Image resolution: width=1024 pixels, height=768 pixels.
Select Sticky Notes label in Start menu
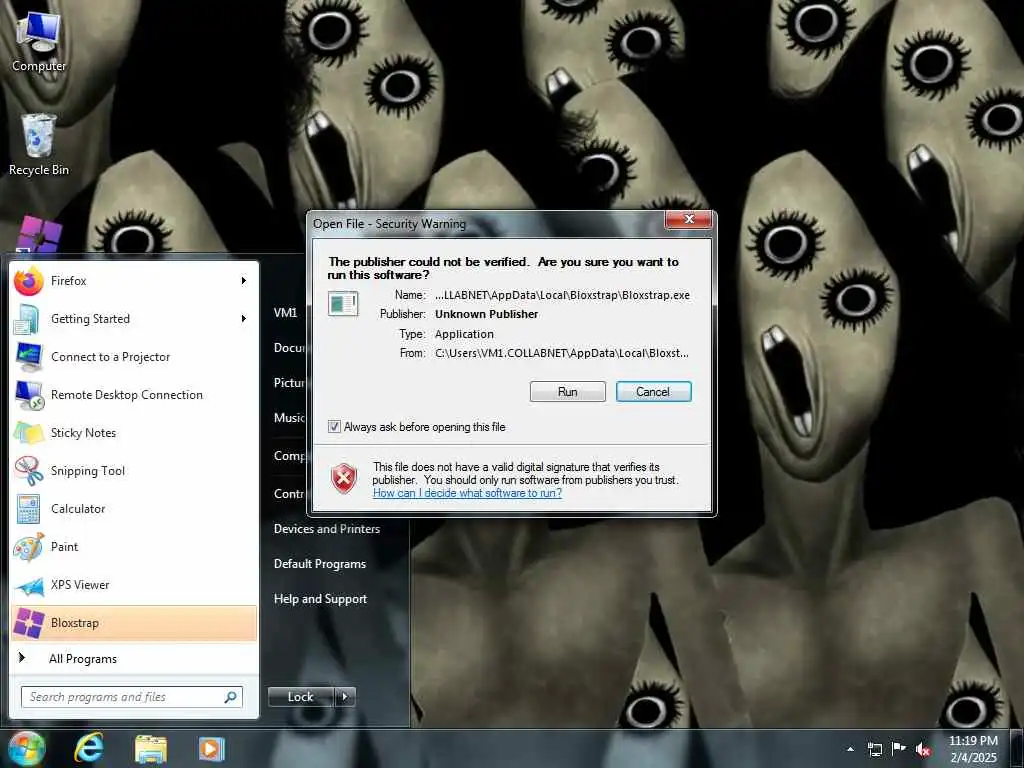pyautogui.click(x=84, y=433)
